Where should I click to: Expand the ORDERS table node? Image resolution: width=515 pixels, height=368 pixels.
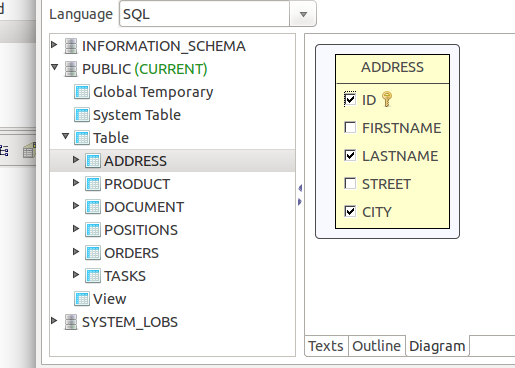click(76, 251)
